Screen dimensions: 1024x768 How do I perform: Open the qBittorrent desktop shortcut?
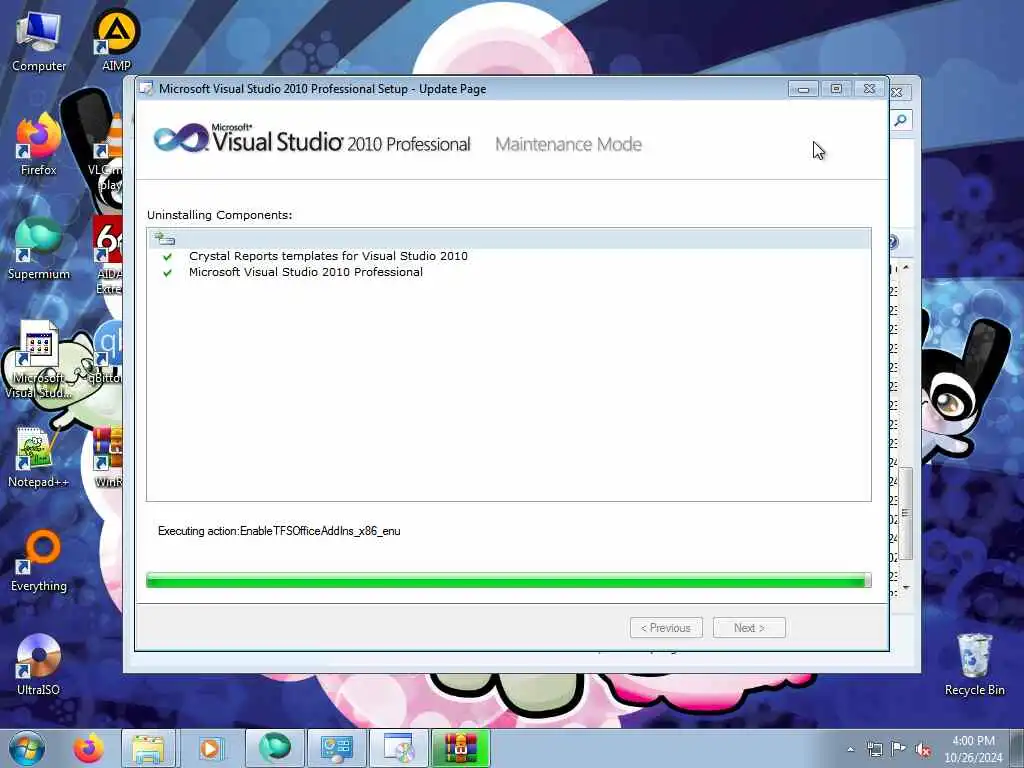click(x=106, y=353)
